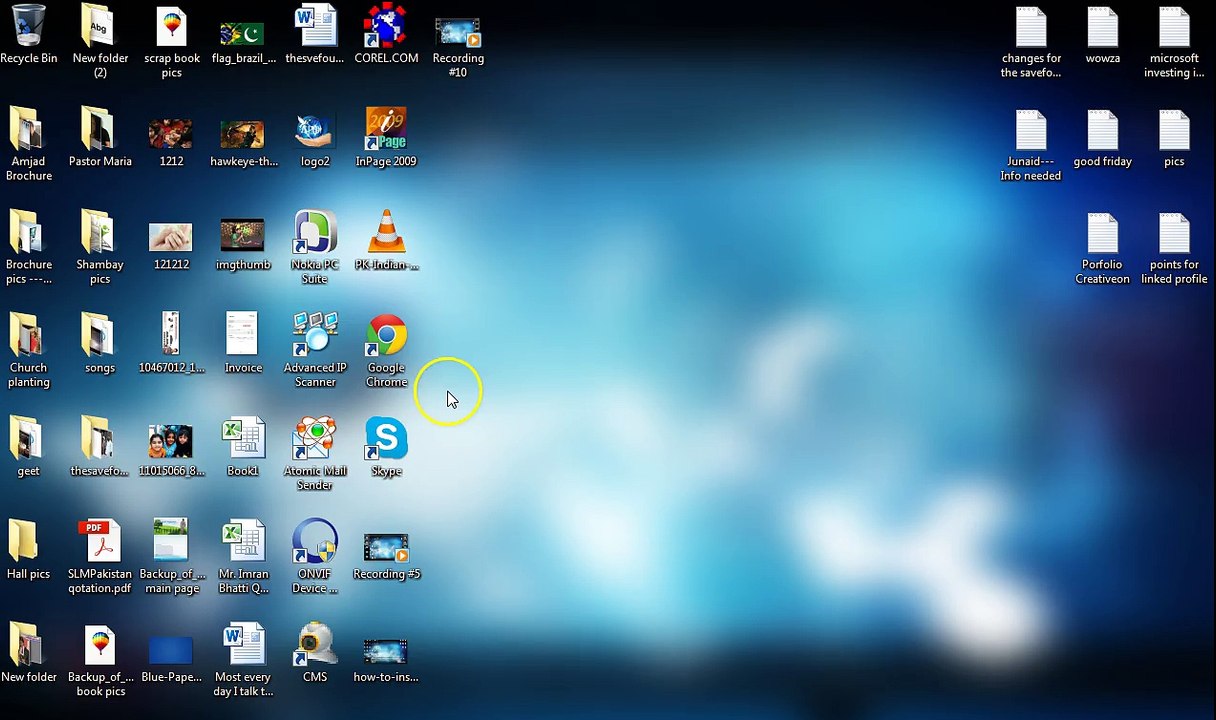Launch the CMS webcam shortcut

(314, 645)
